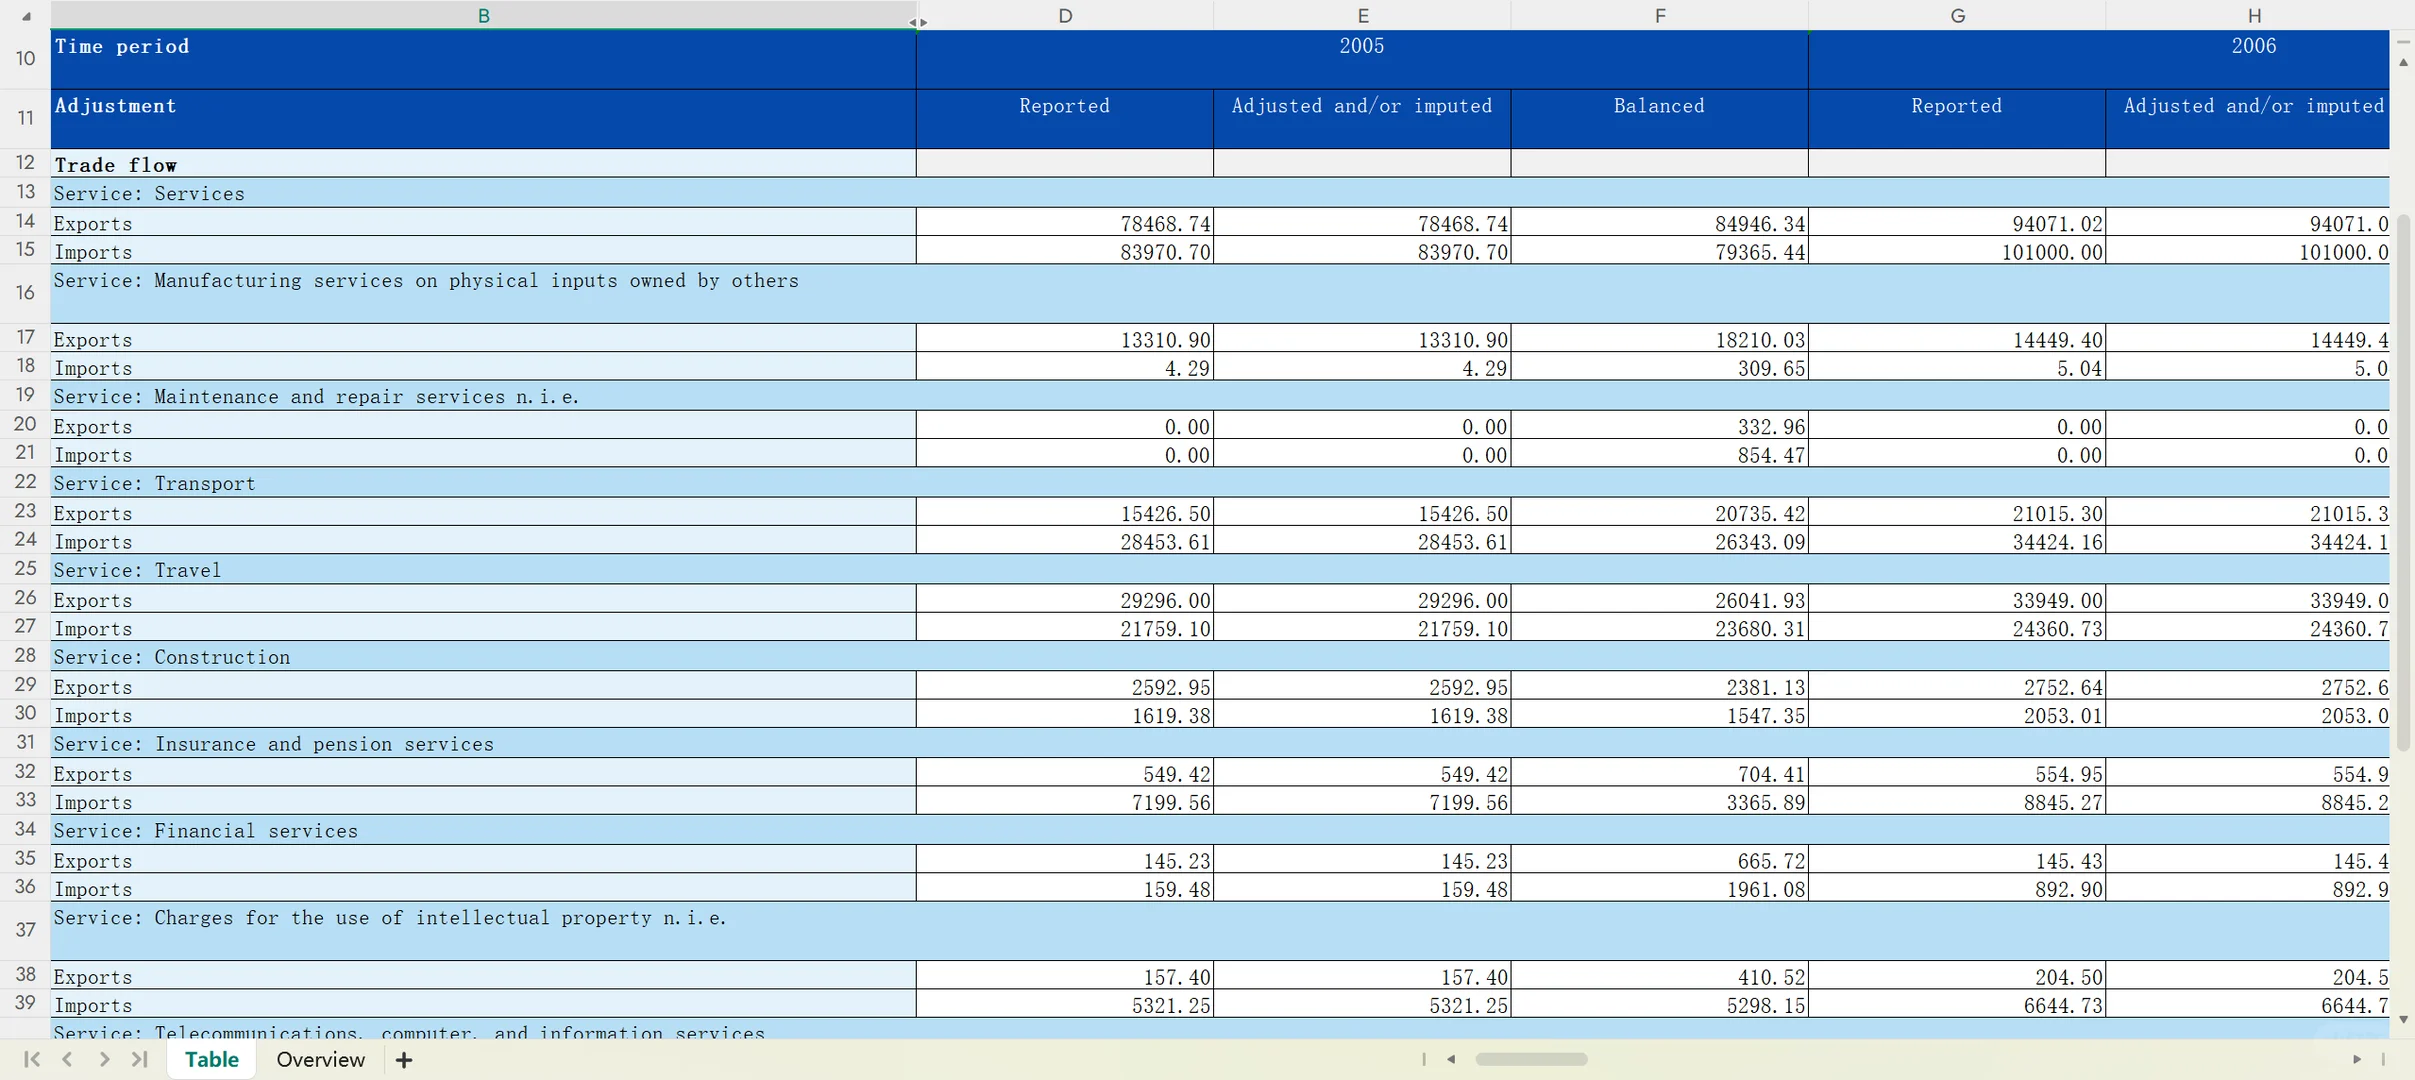This screenshot has width=2415, height=1080.
Task: Click the vertical scrollbar thumb
Action: tap(2403, 480)
